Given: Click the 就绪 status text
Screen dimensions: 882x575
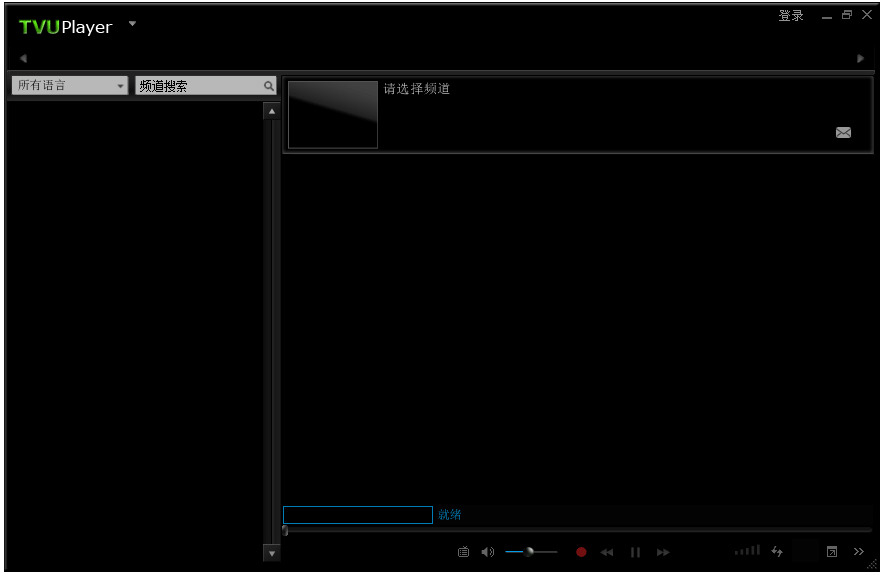Looking at the screenshot, I should (449, 515).
